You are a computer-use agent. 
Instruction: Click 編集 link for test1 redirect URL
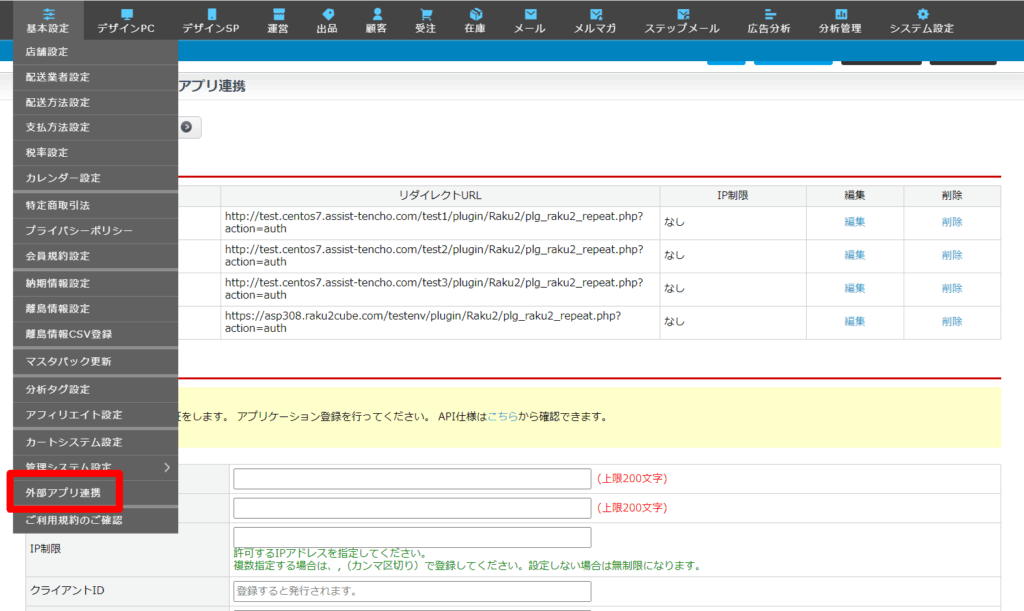click(x=854, y=222)
